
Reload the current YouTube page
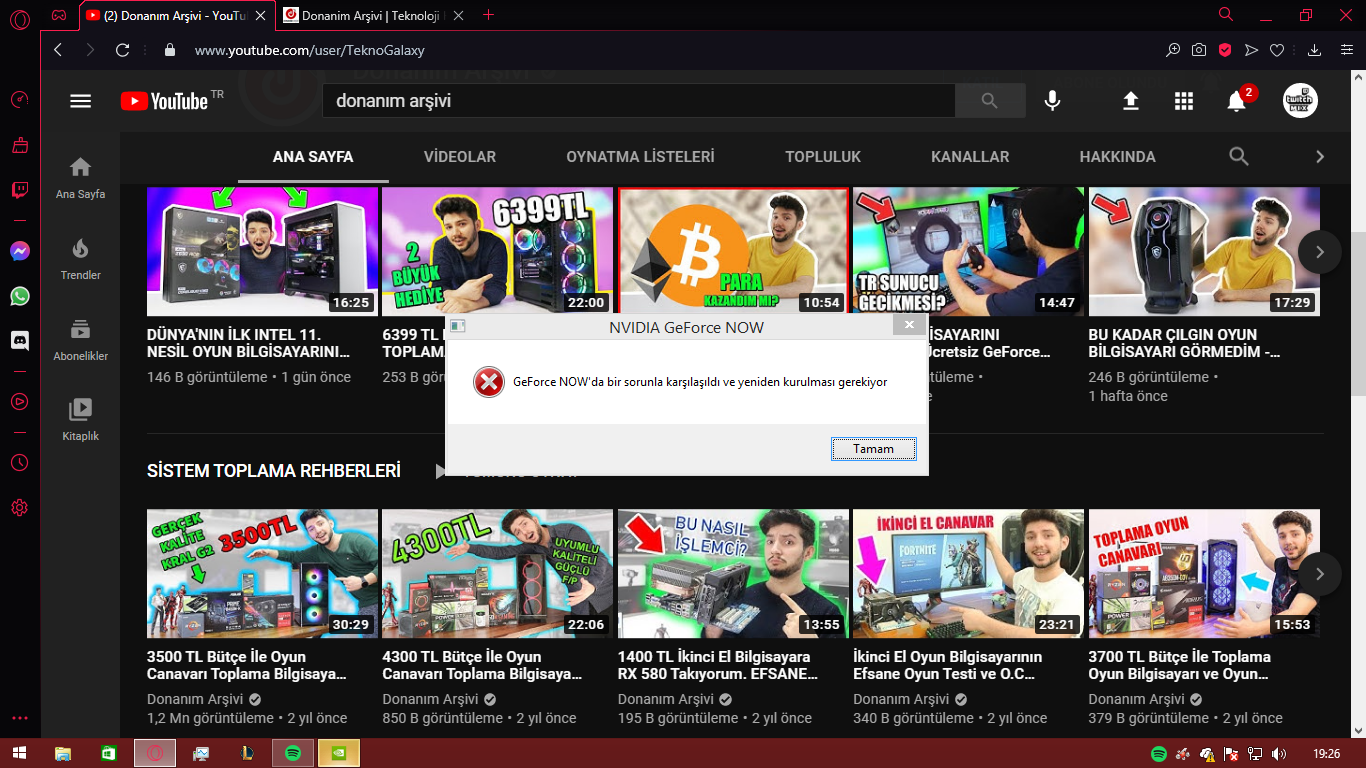coord(123,50)
